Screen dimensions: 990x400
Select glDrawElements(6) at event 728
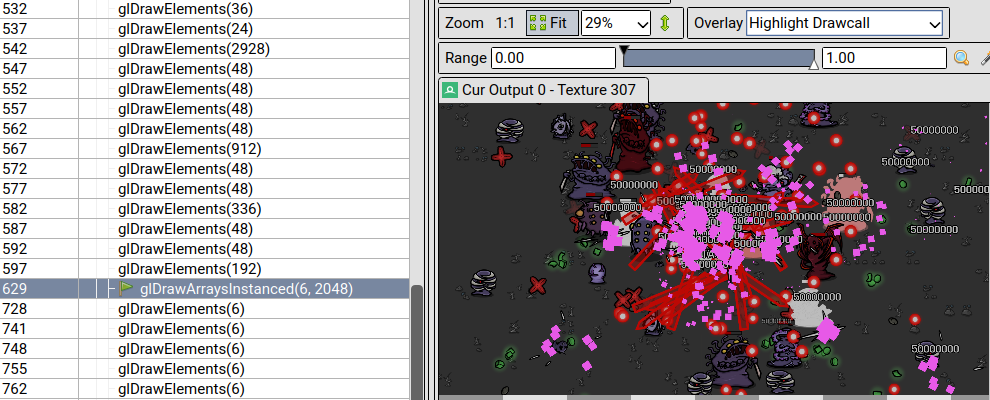pyautogui.click(x=181, y=309)
